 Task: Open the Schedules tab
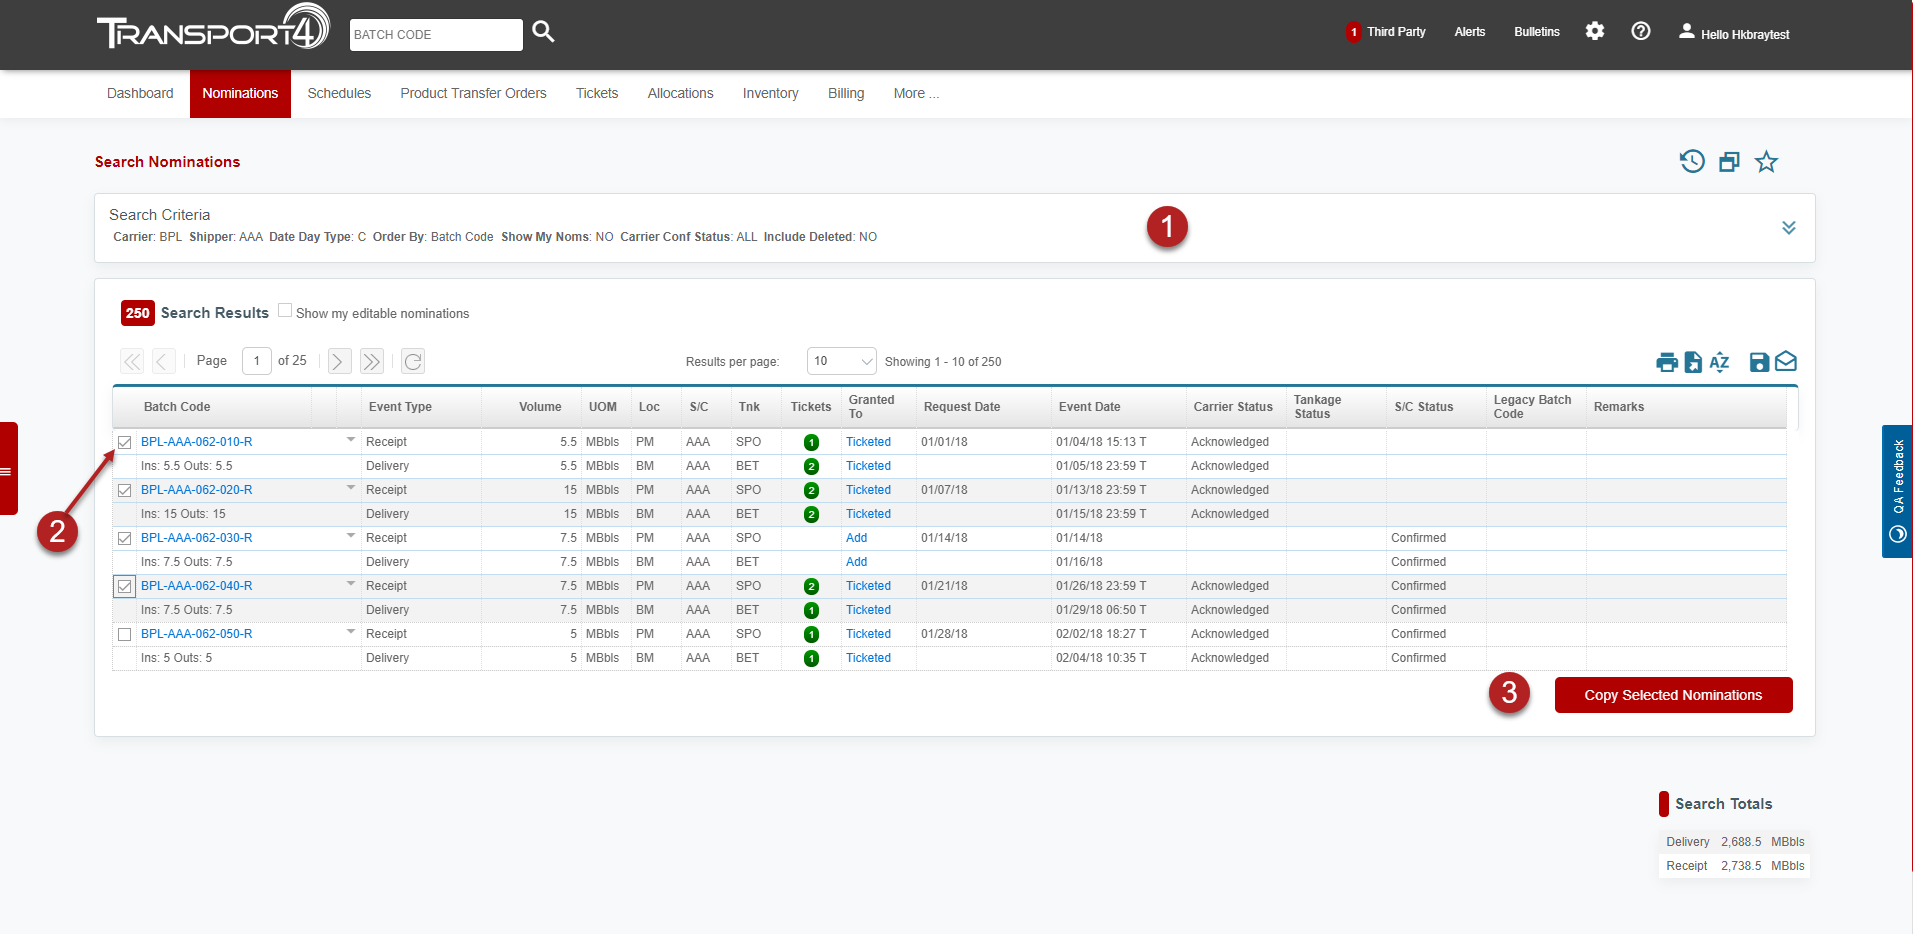339,93
